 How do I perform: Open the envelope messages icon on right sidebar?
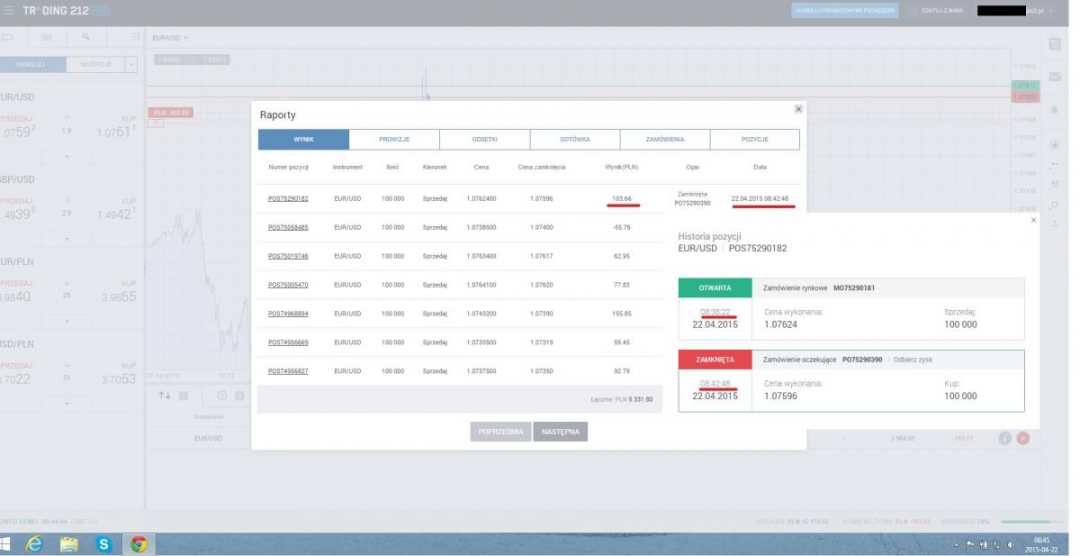1055,77
